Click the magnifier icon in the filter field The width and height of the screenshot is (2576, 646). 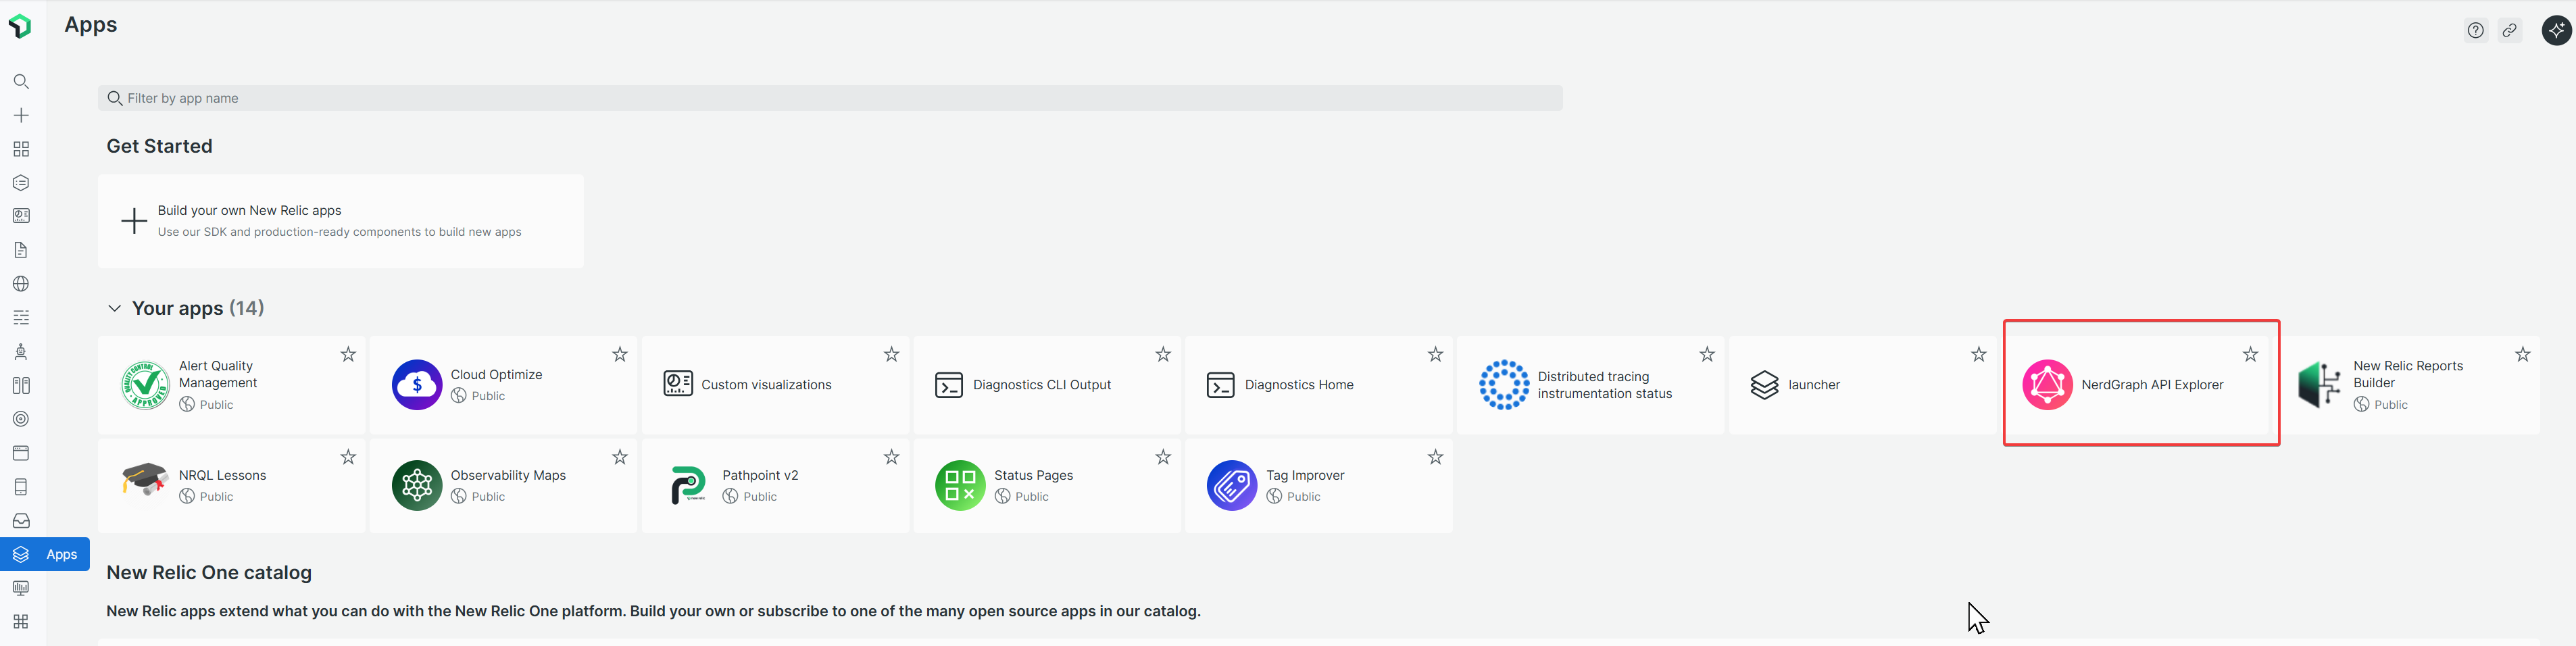[115, 98]
